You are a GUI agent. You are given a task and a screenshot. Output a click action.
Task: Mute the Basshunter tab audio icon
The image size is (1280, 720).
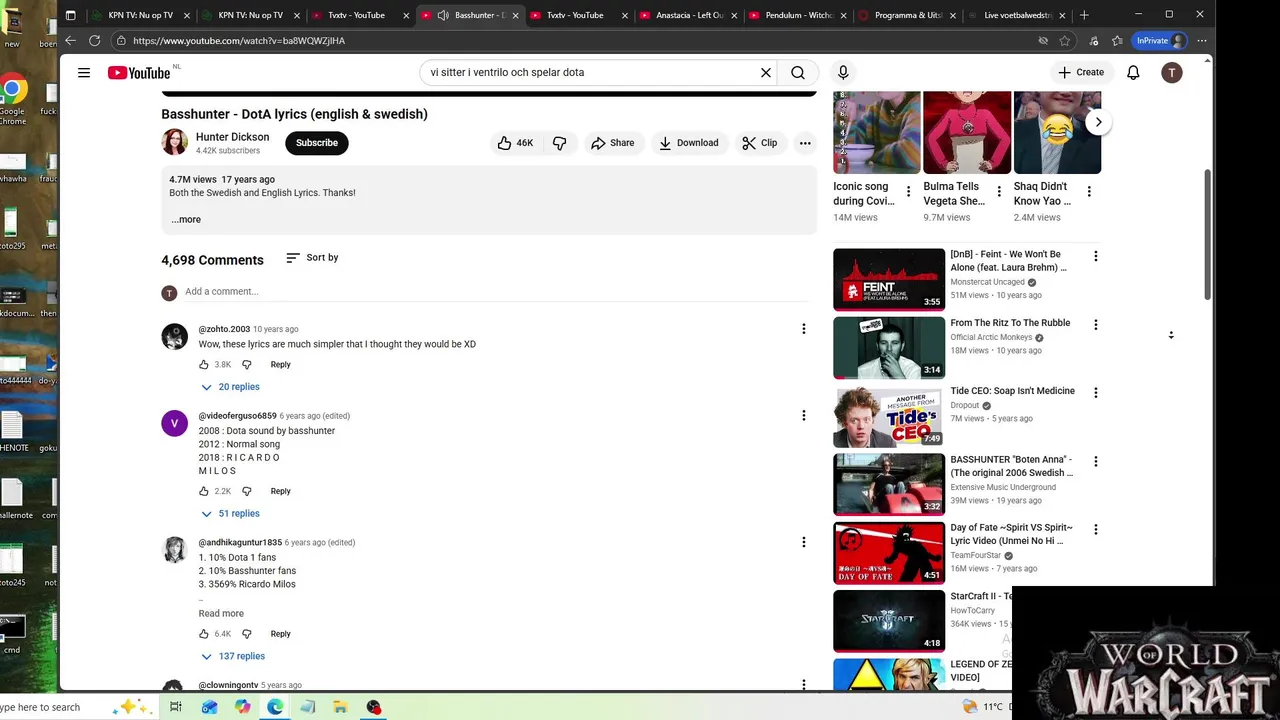[x=443, y=15]
